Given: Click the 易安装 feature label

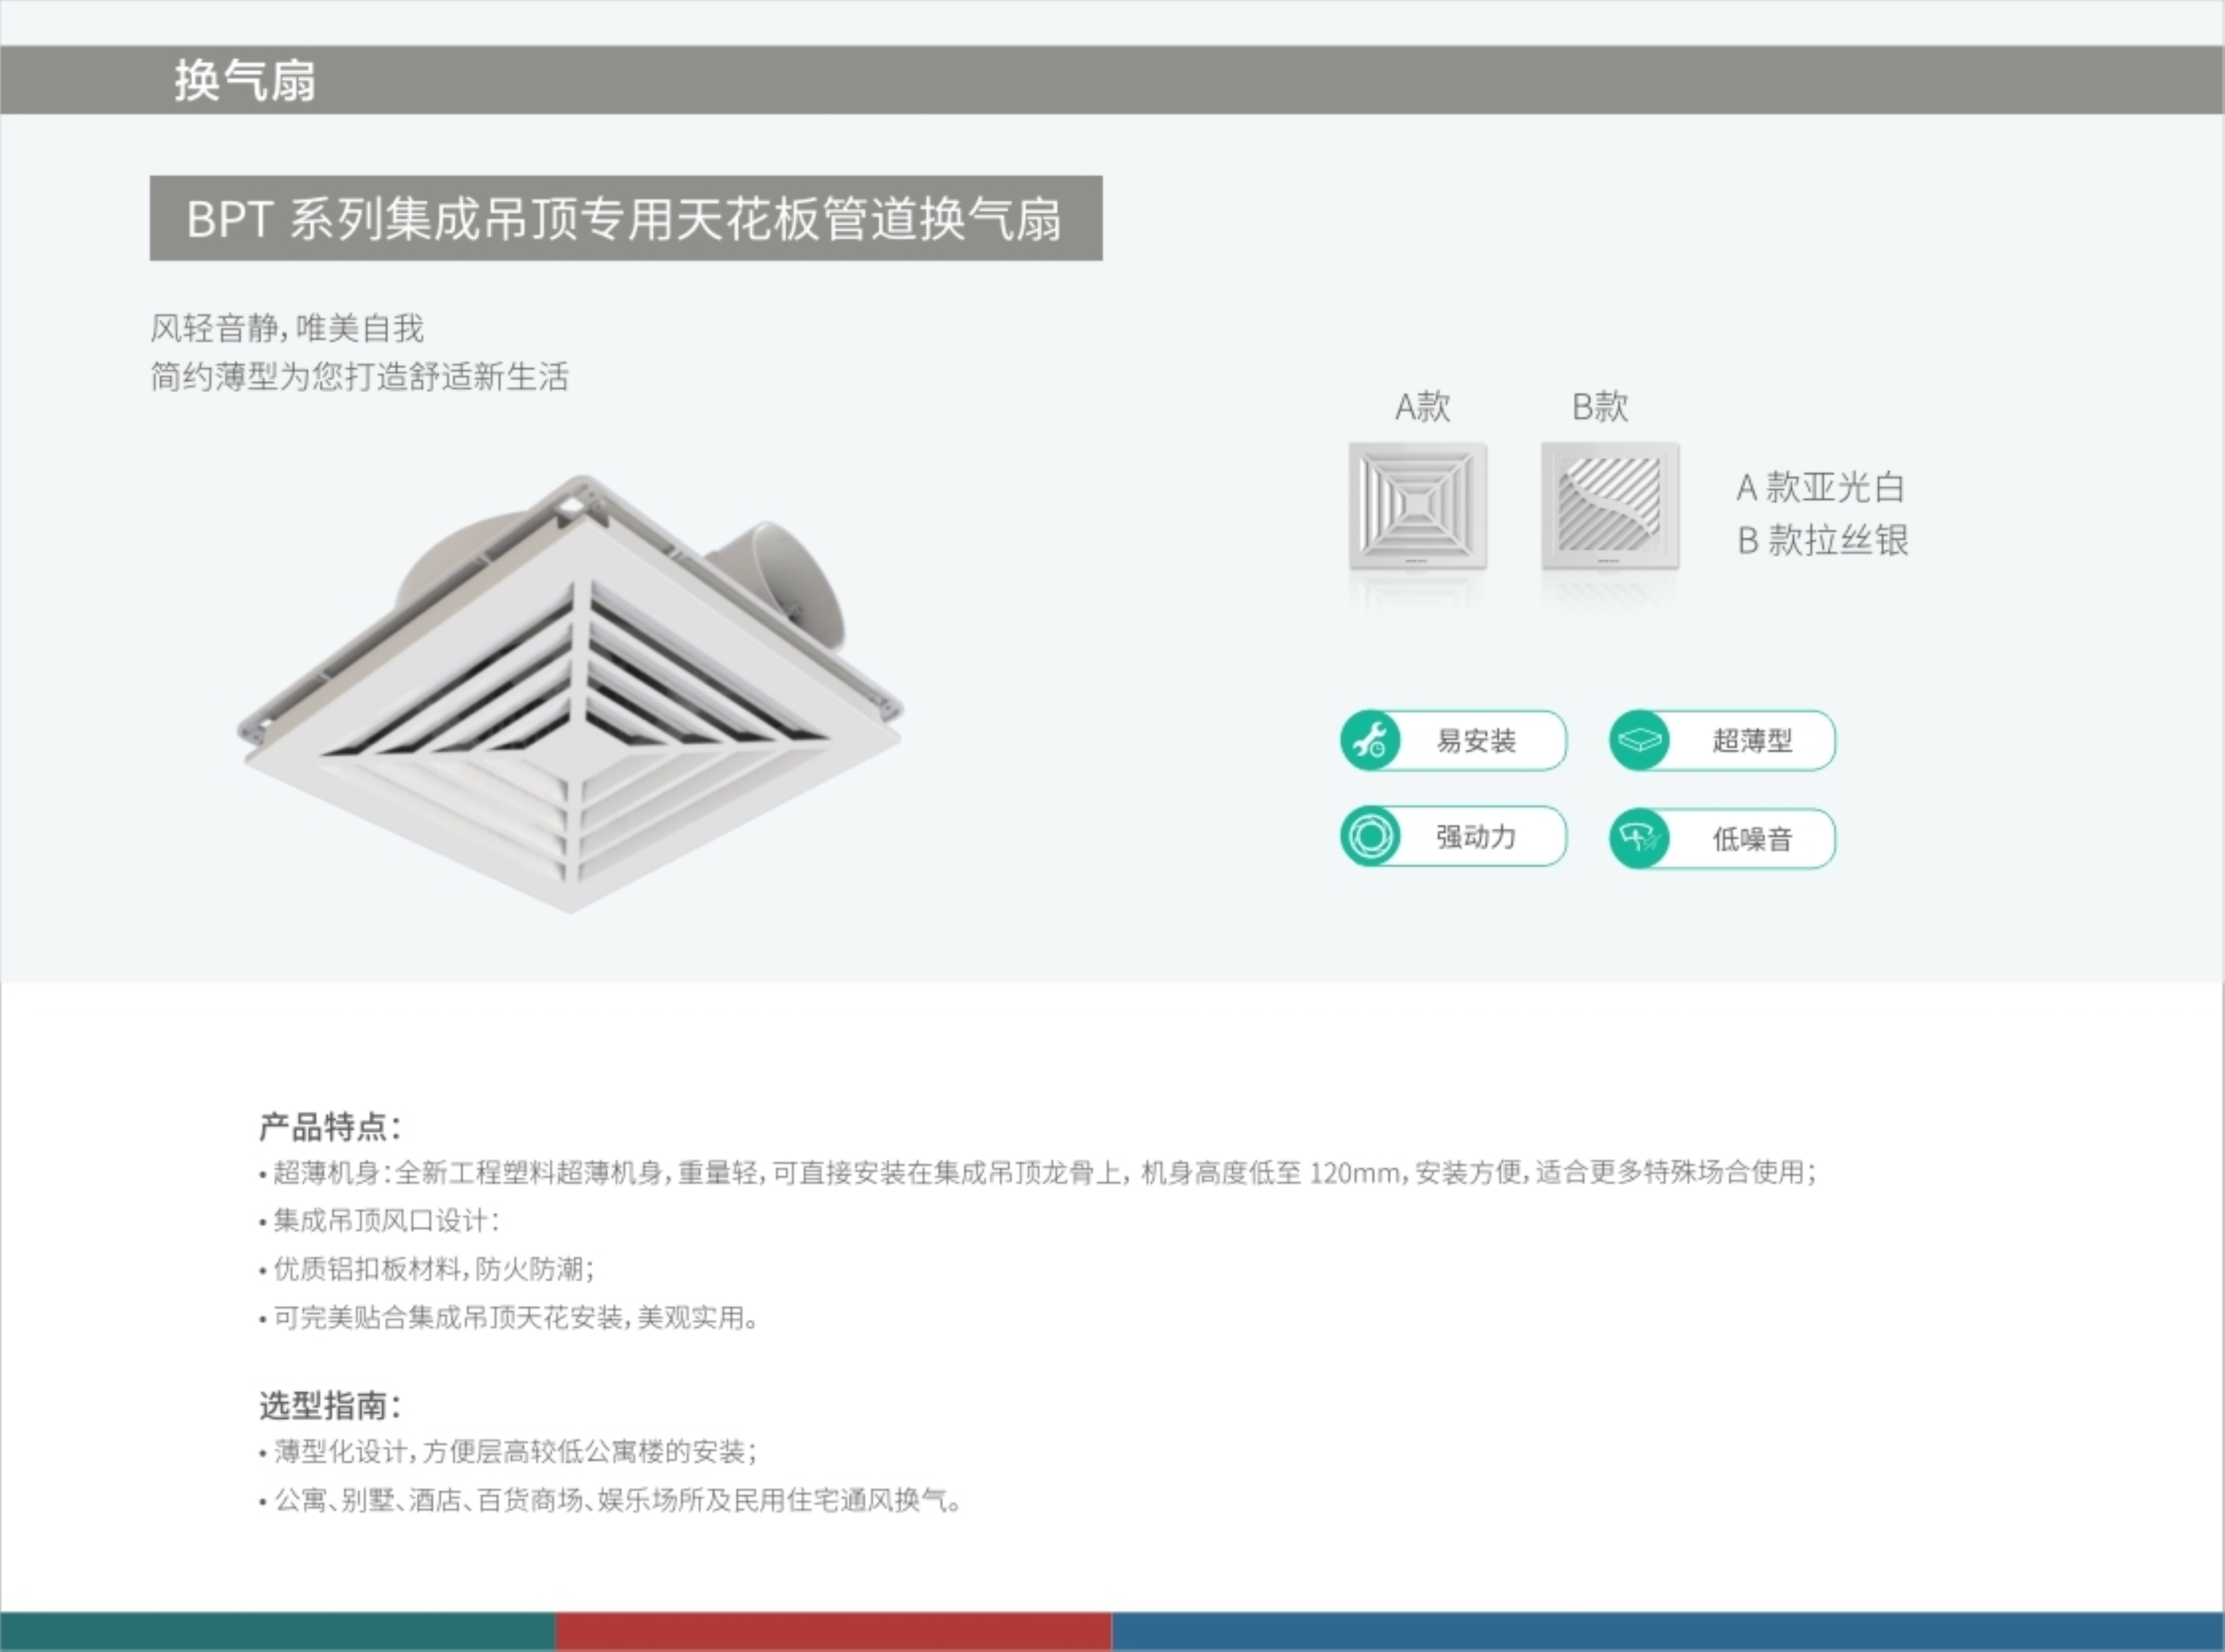Looking at the screenshot, I should pyautogui.click(x=1476, y=741).
